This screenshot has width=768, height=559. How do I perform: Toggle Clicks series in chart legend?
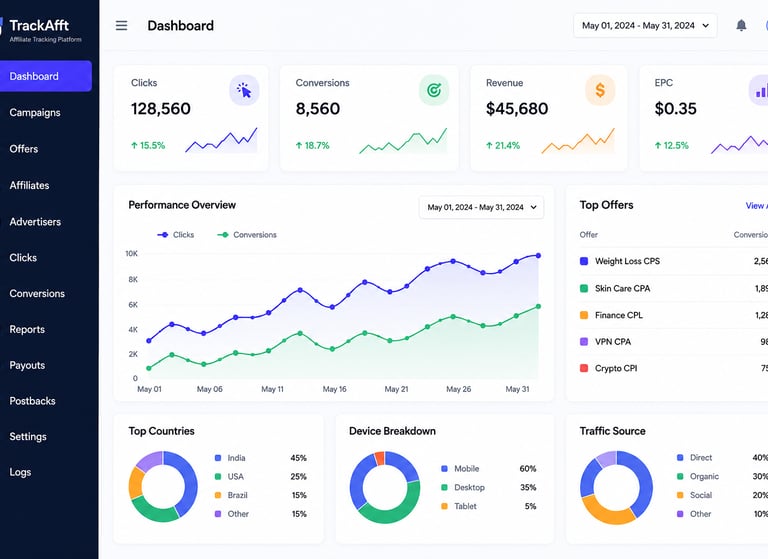coord(175,235)
